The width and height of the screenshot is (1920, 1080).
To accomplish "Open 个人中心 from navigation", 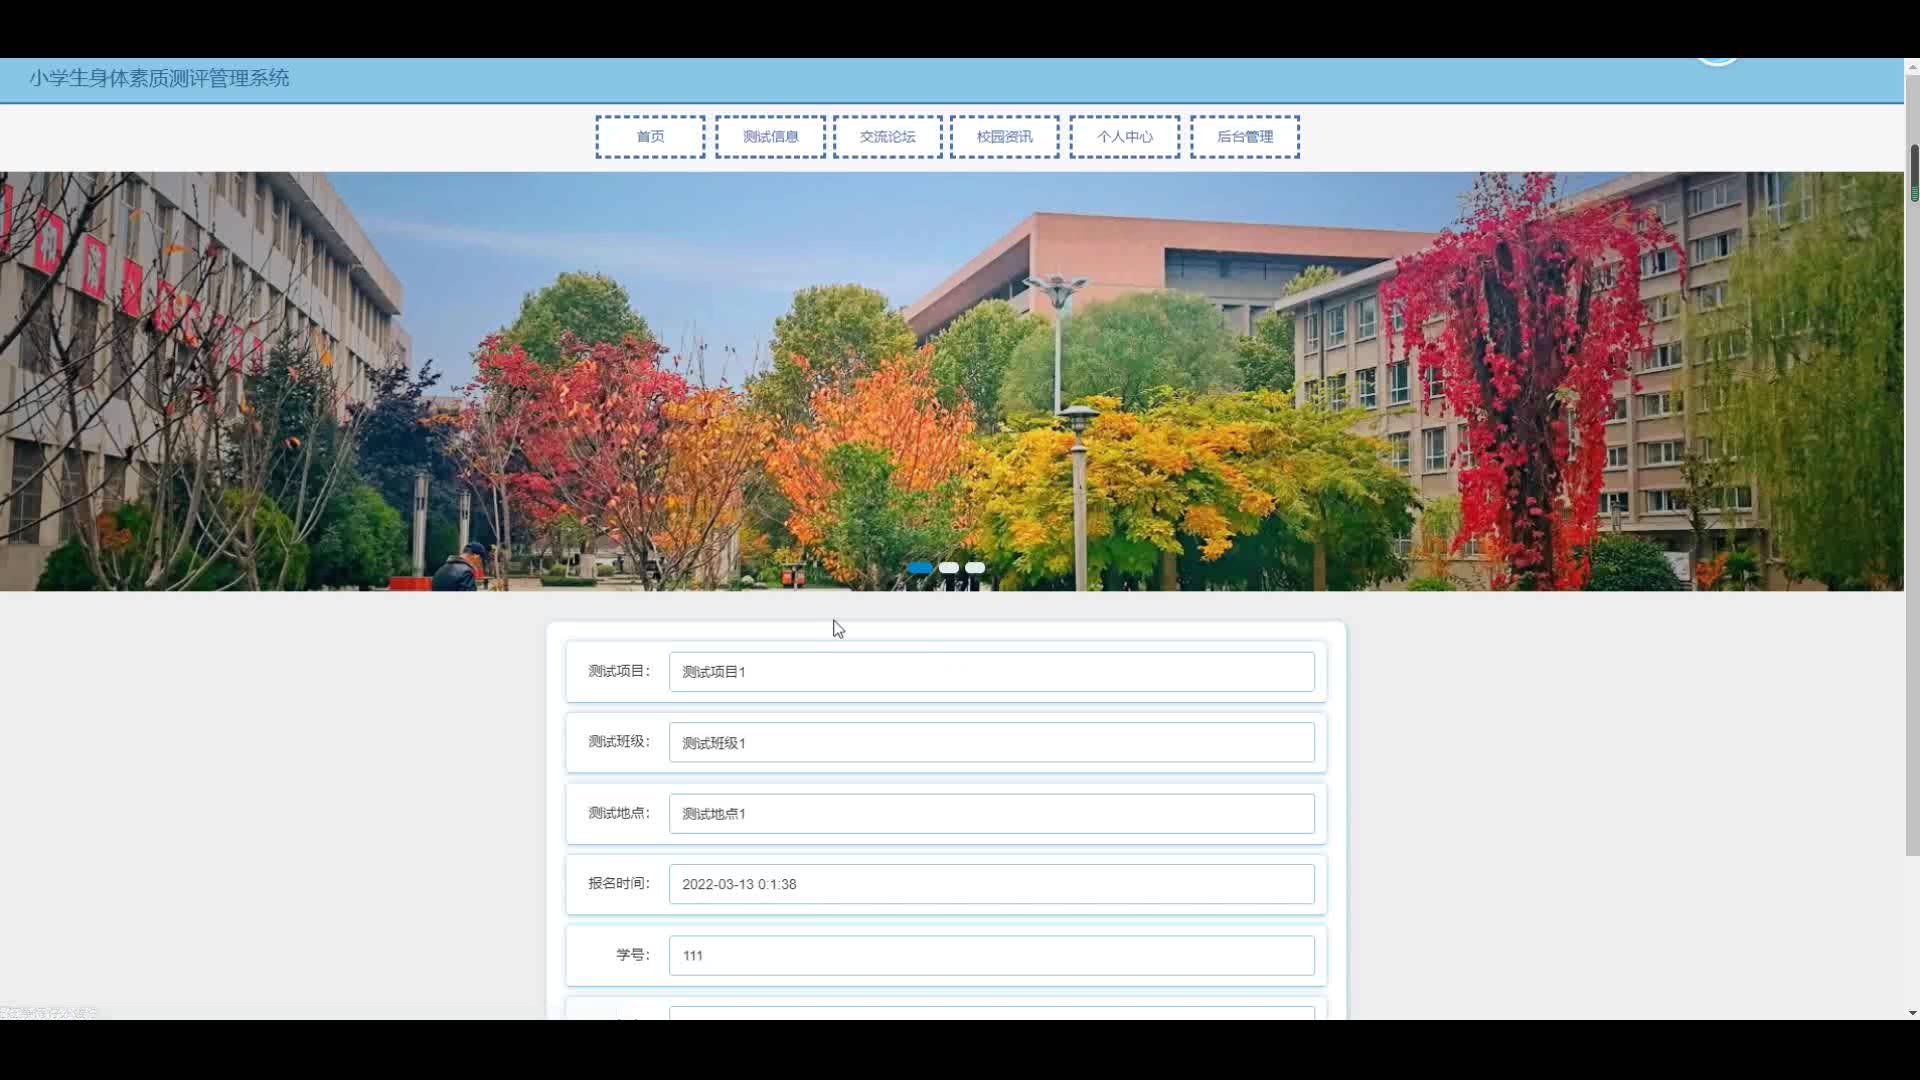I will click(1124, 137).
